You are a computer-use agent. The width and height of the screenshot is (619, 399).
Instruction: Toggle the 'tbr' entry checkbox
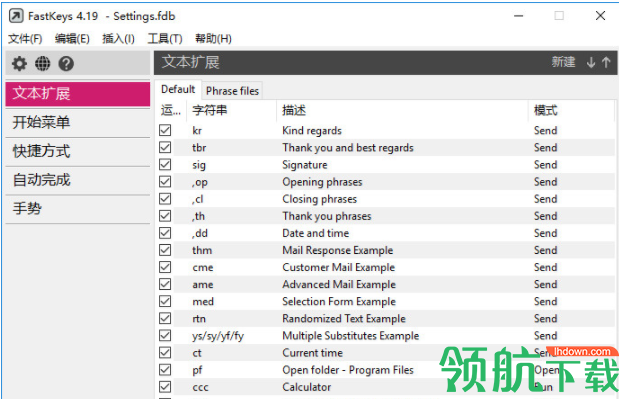[x=165, y=147]
